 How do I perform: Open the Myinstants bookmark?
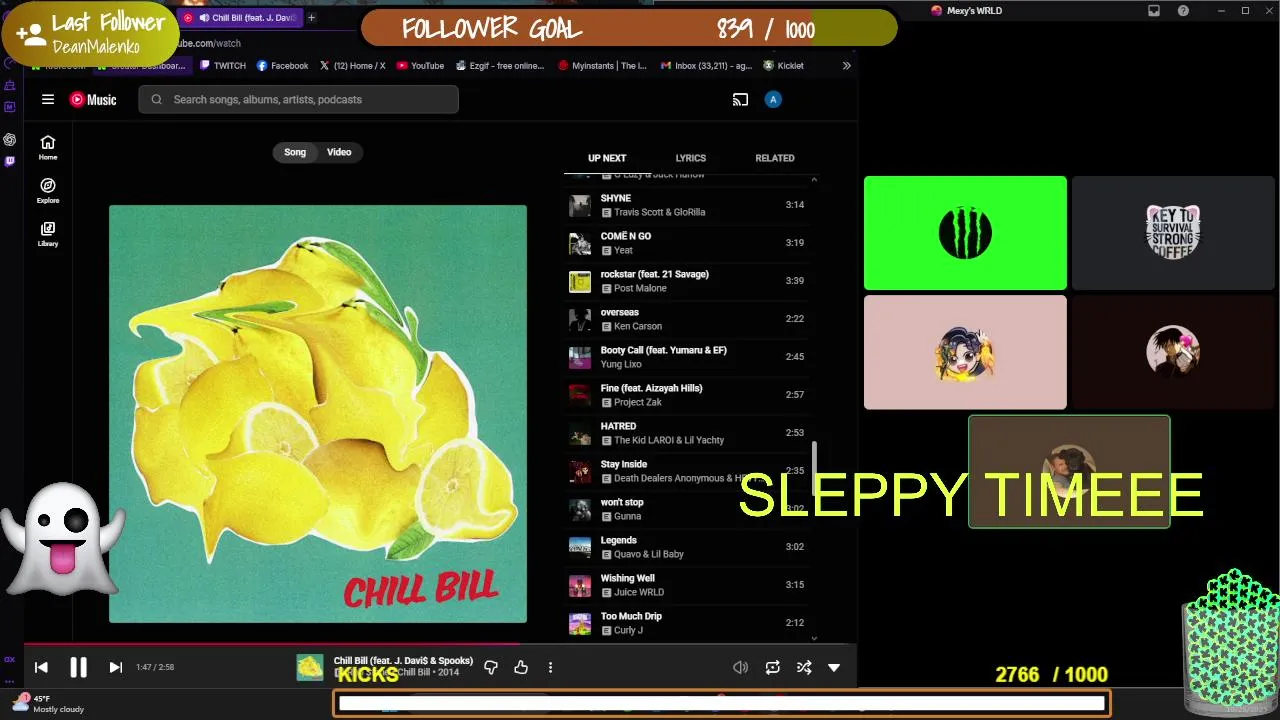[x=603, y=66]
